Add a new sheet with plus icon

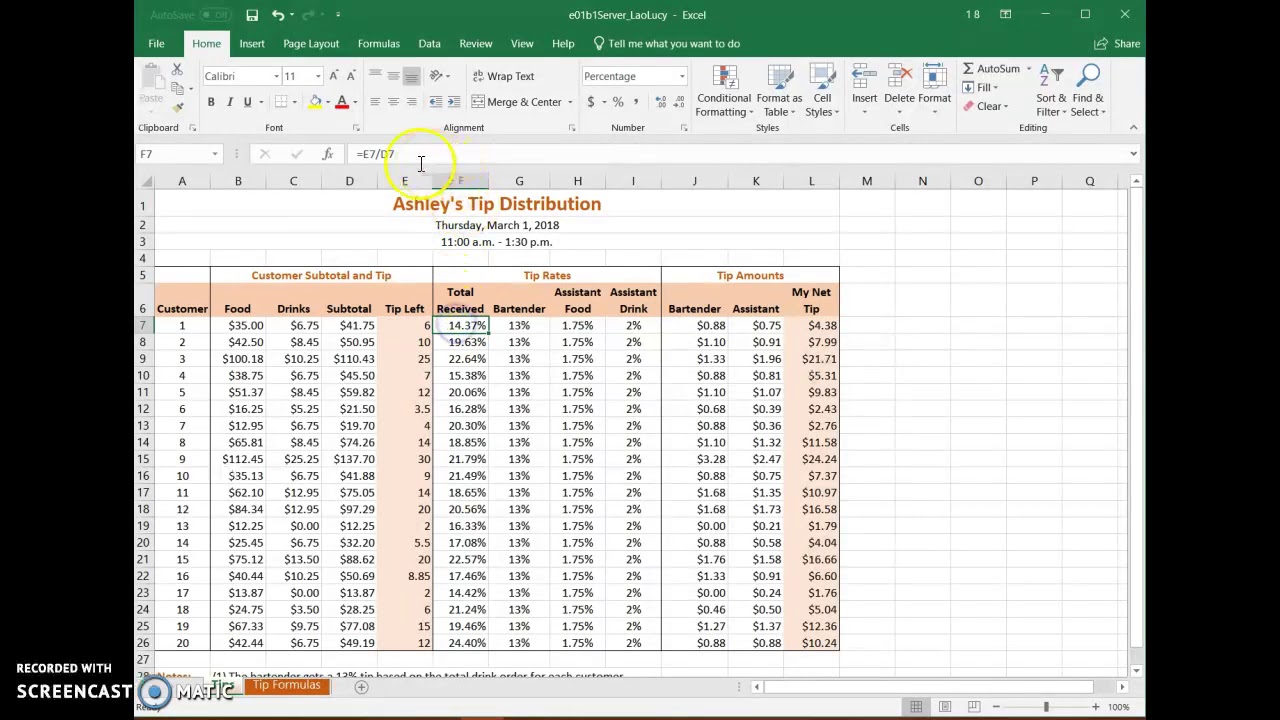tap(361, 687)
